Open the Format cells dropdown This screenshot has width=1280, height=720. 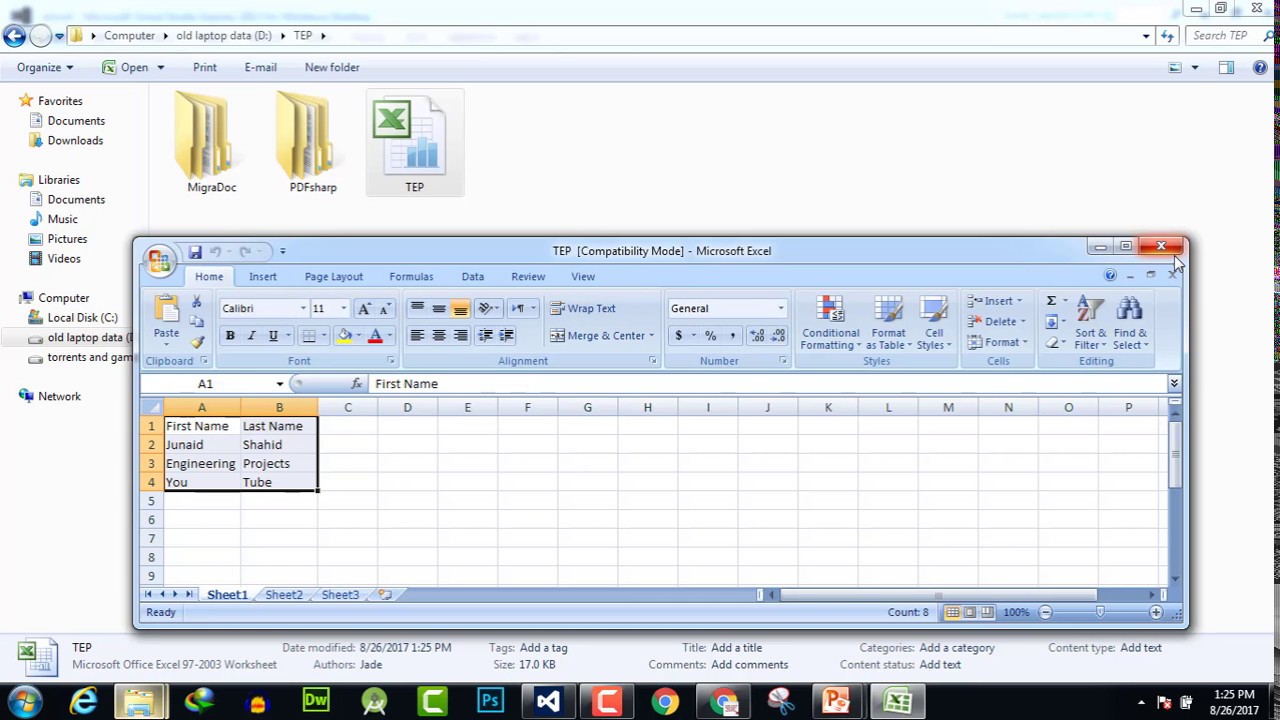[998, 343]
